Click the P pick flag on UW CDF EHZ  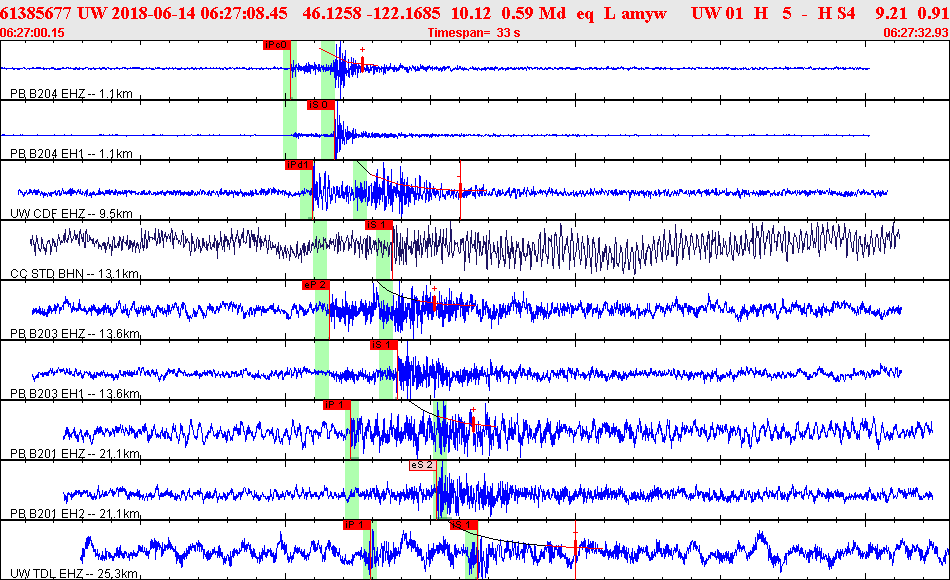299,165
